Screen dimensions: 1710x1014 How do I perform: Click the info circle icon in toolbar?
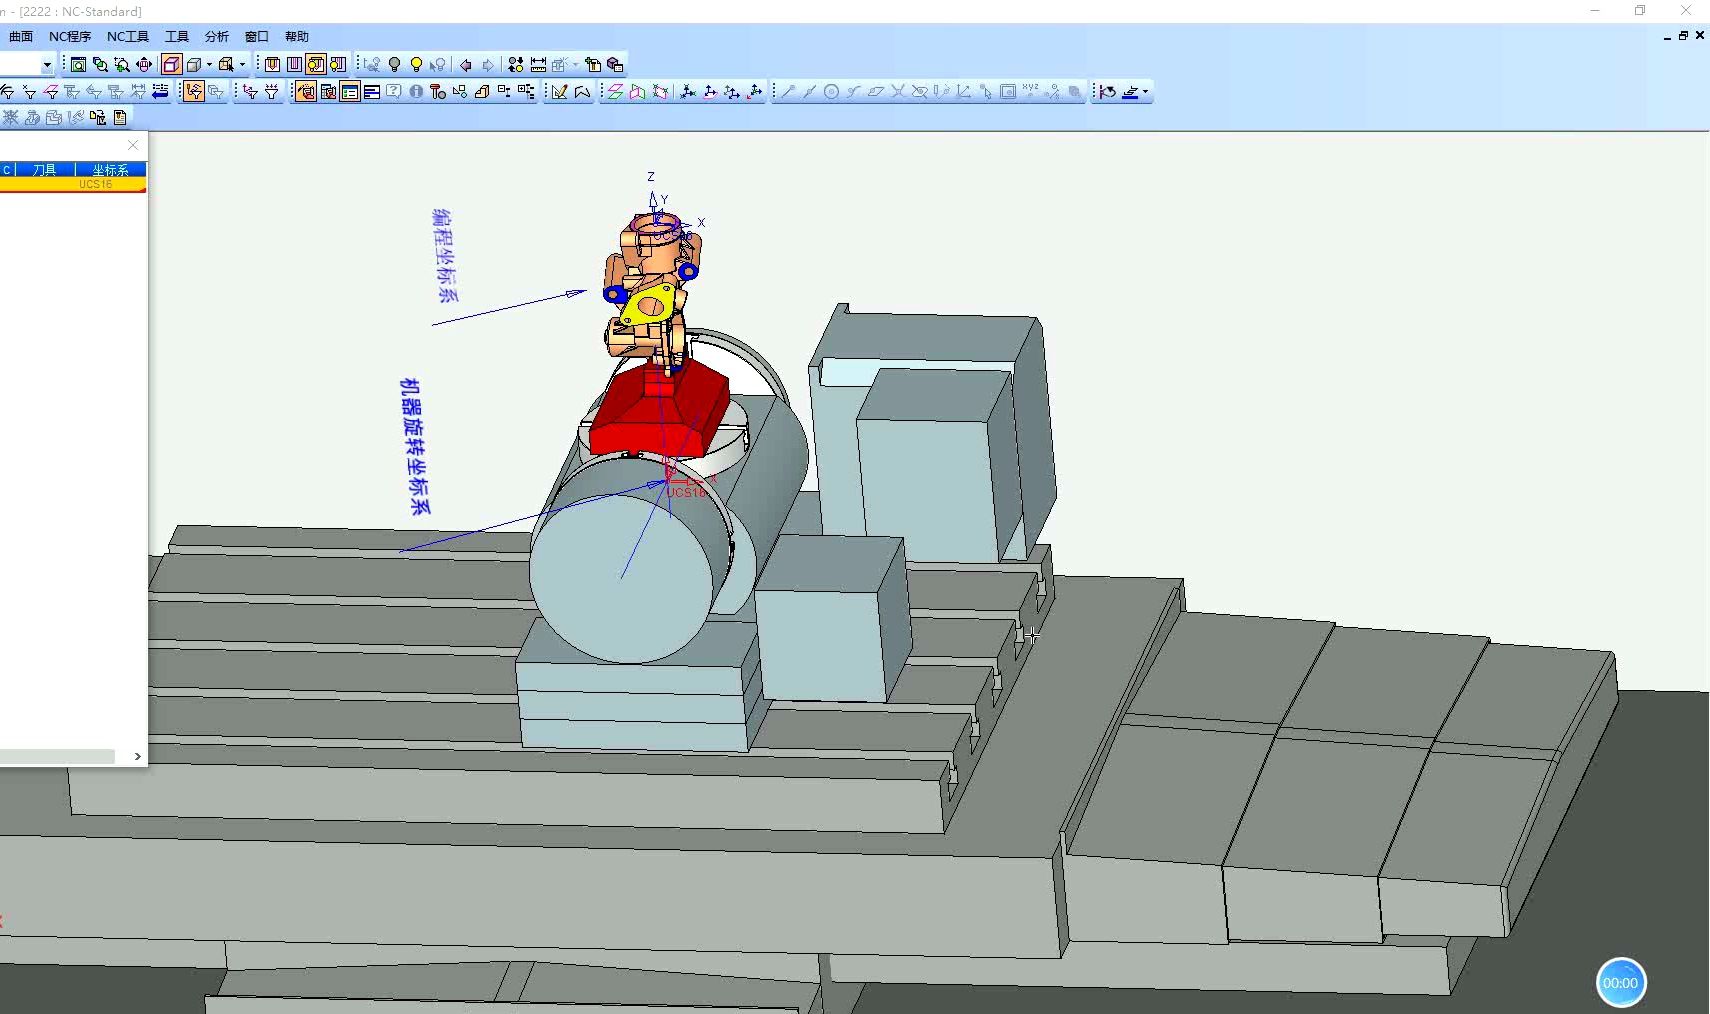[416, 92]
